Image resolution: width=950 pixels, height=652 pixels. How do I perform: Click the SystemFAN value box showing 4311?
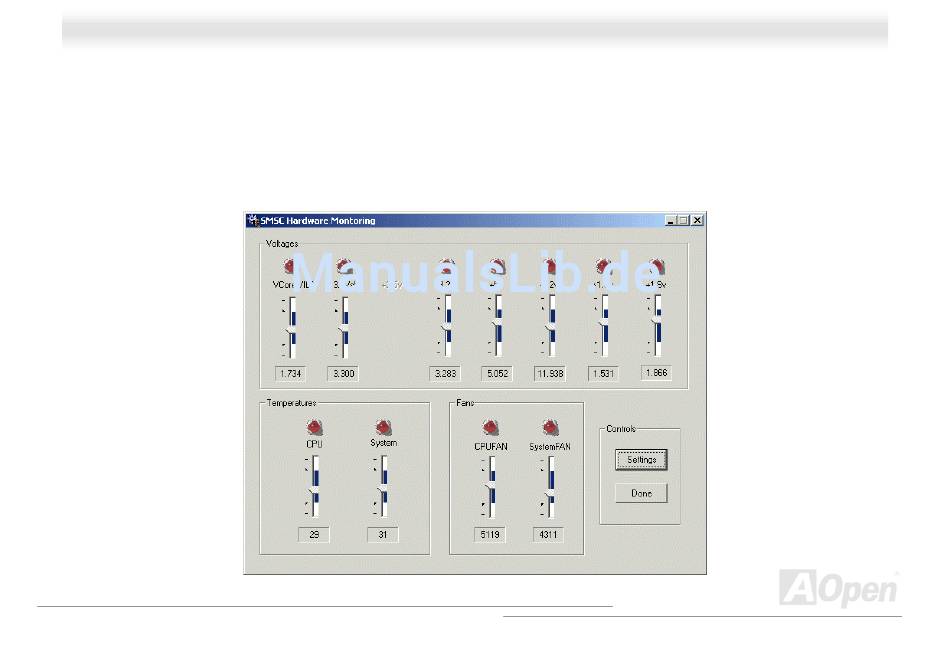click(548, 535)
